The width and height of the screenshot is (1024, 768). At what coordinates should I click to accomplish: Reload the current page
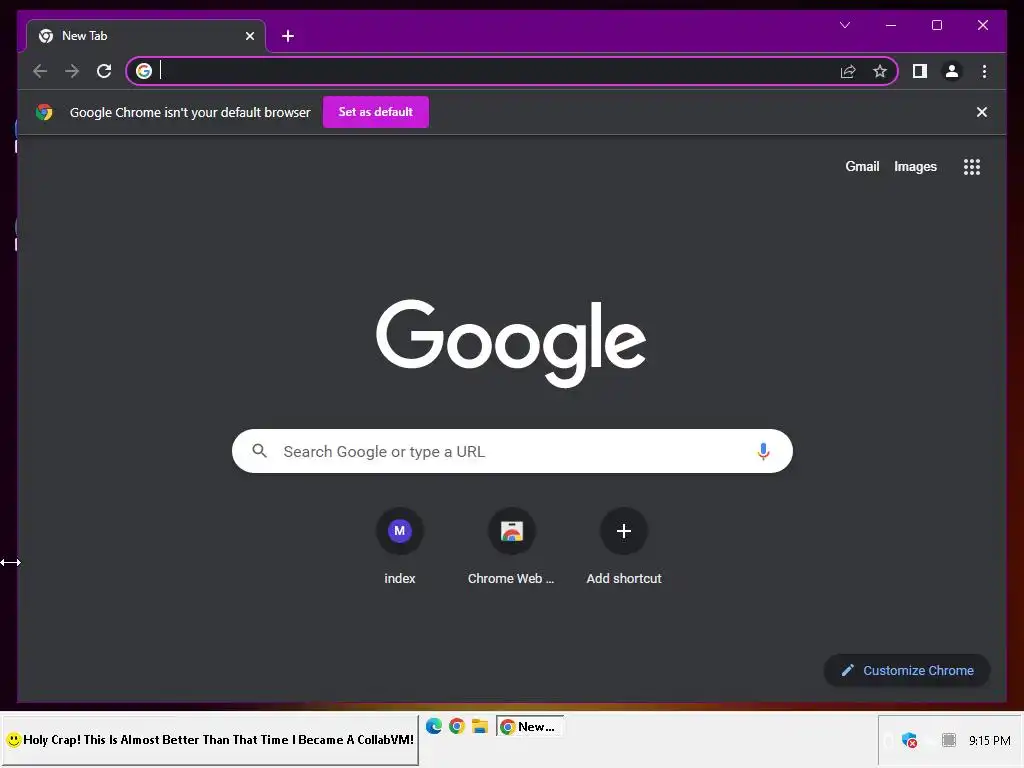pos(104,71)
